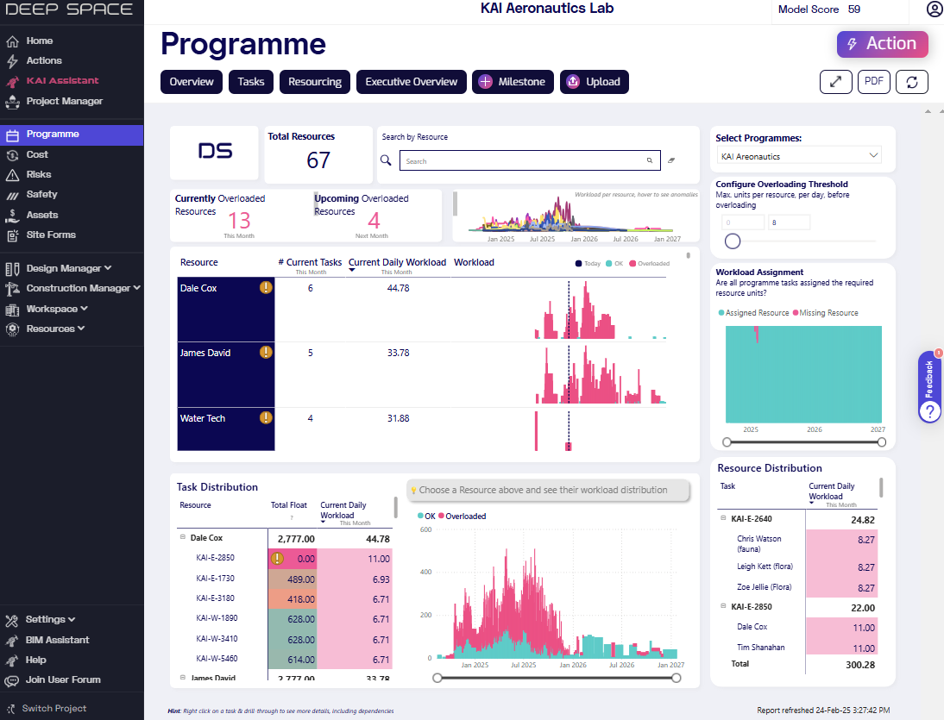Open the Feedback side tab
This screenshot has height=720, width=944.
[x=929, y=379]
